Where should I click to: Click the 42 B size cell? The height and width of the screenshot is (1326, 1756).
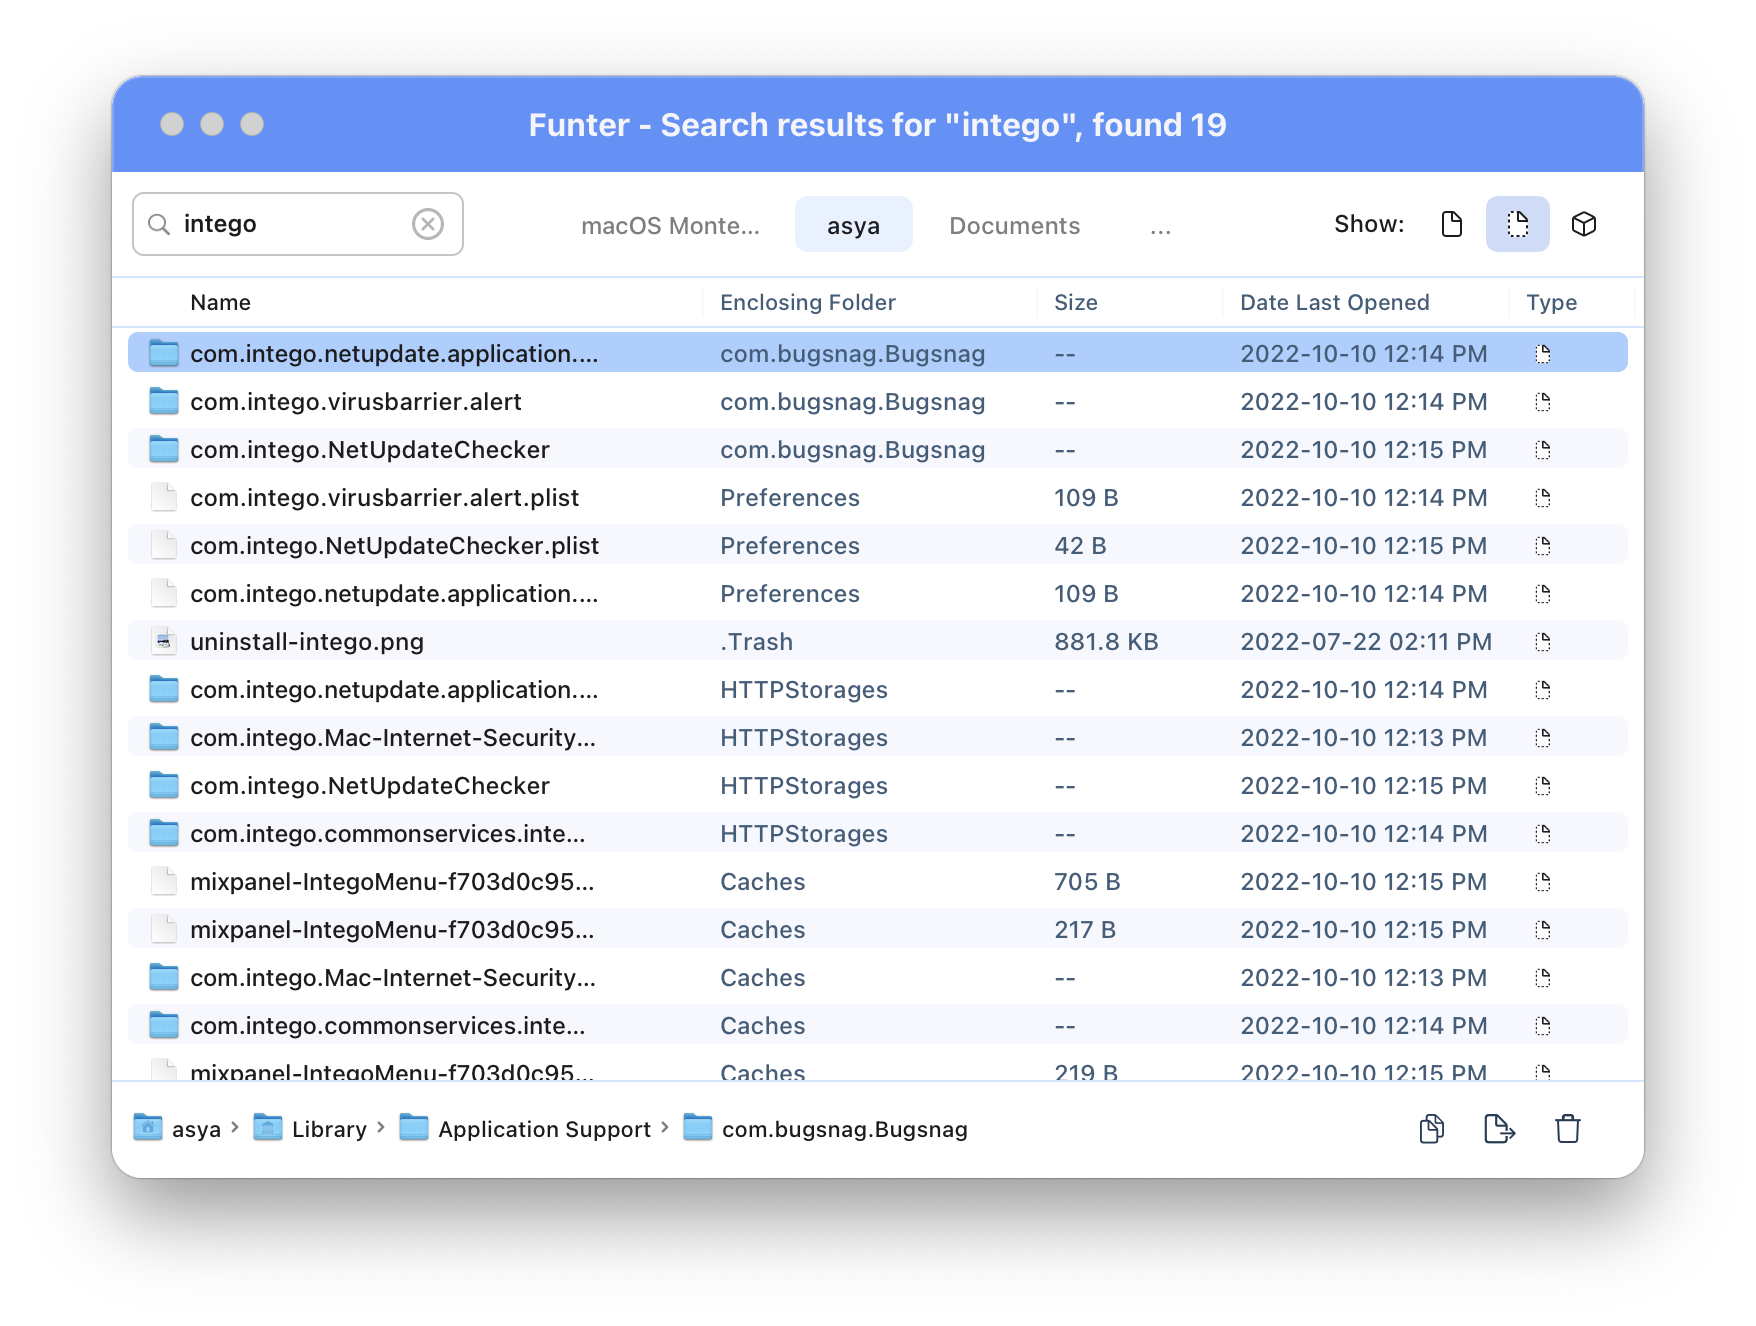tap(1080, 545)
